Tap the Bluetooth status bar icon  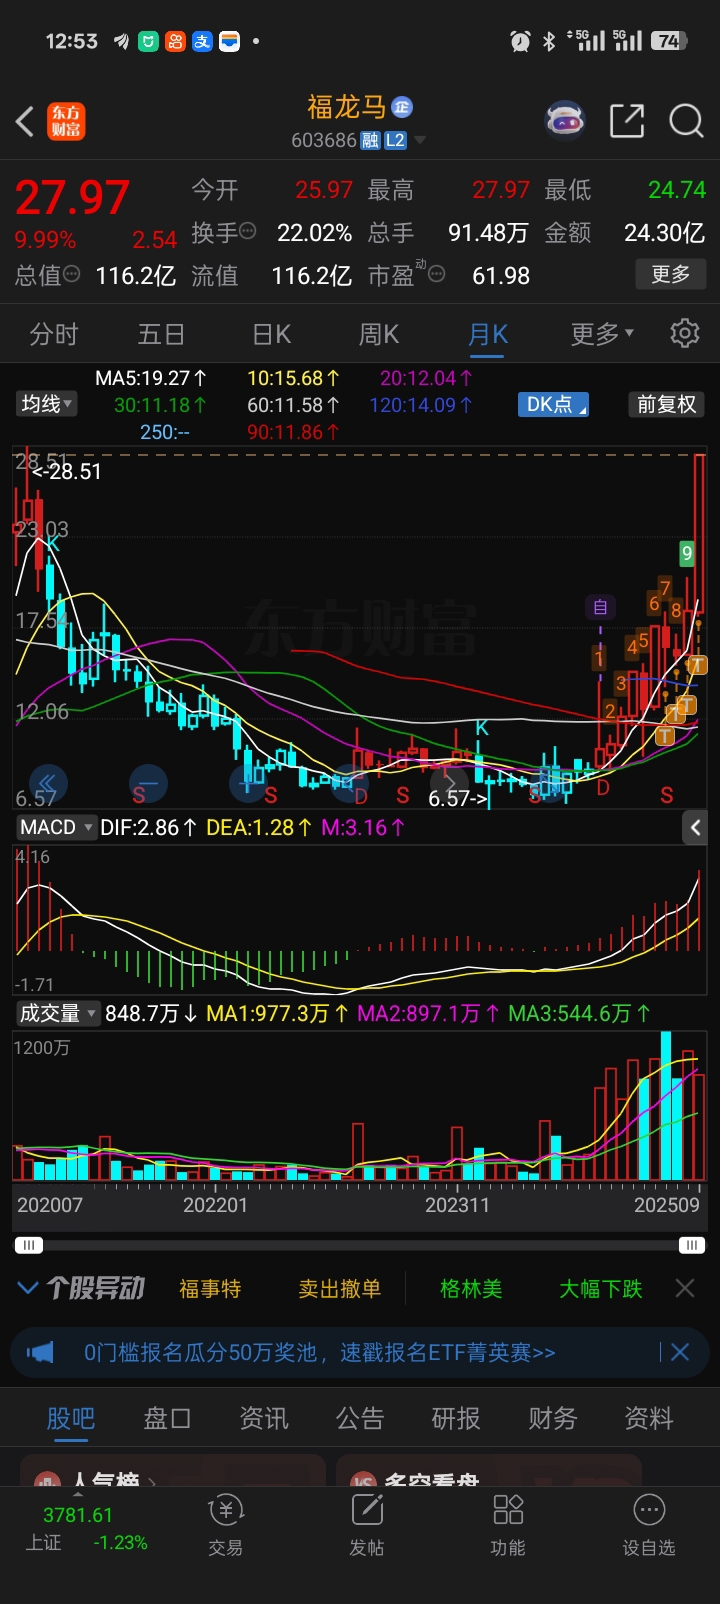(x=548, y=41)
